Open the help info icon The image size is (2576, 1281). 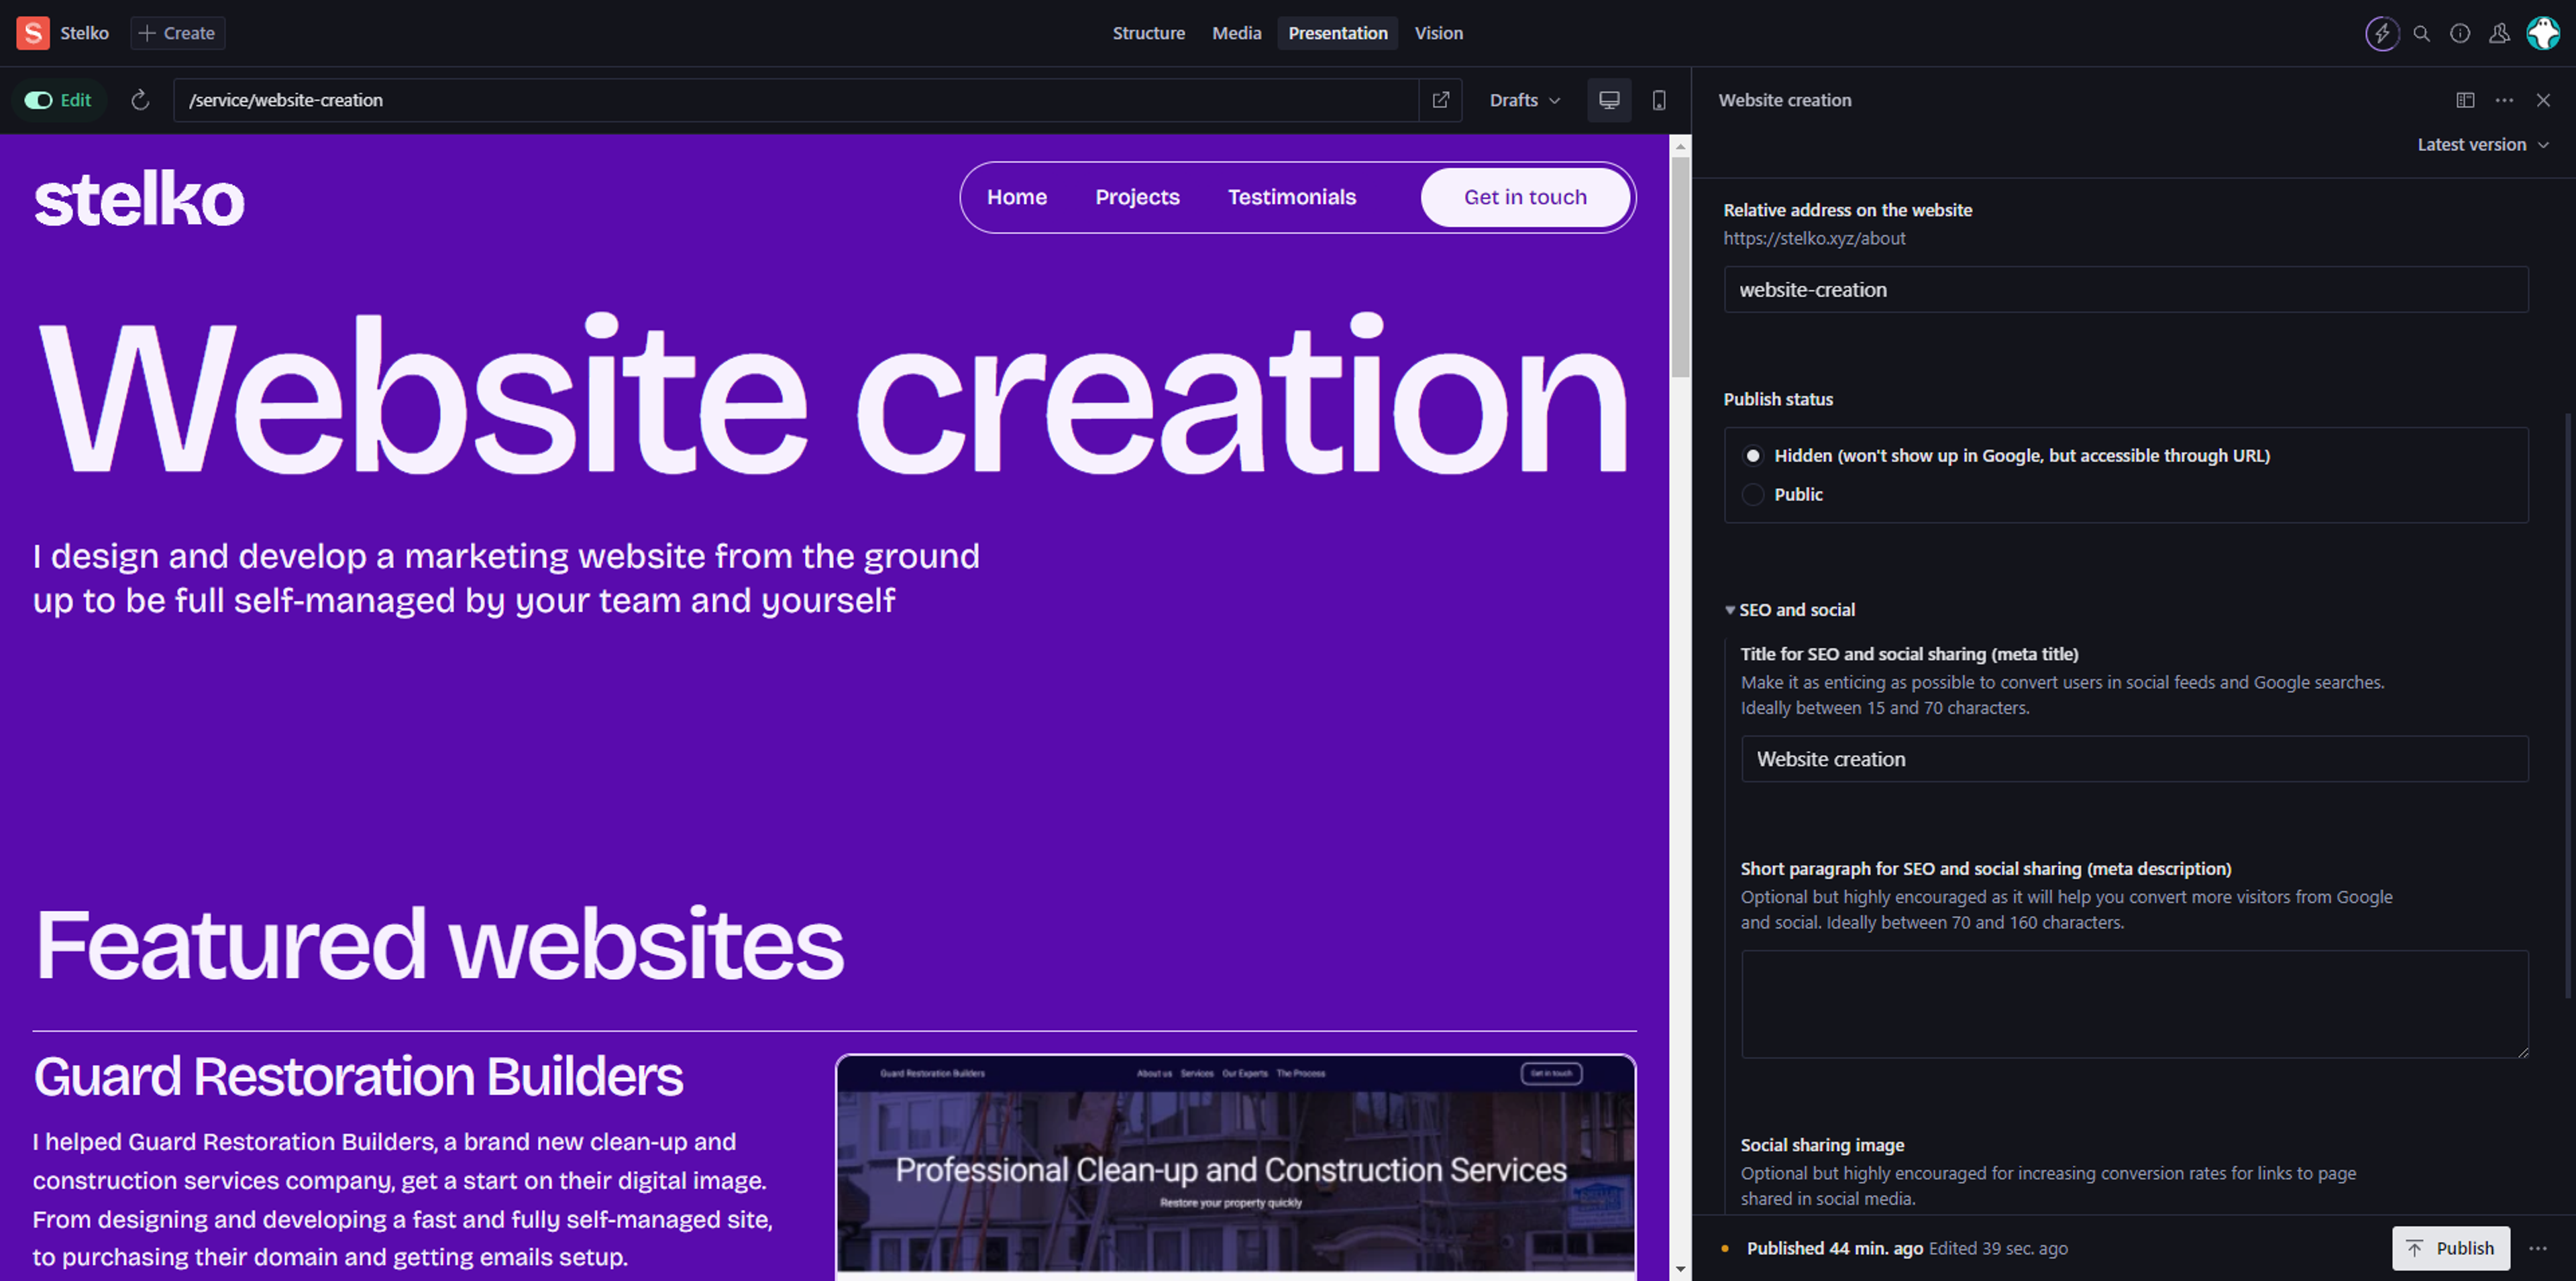2460,33
